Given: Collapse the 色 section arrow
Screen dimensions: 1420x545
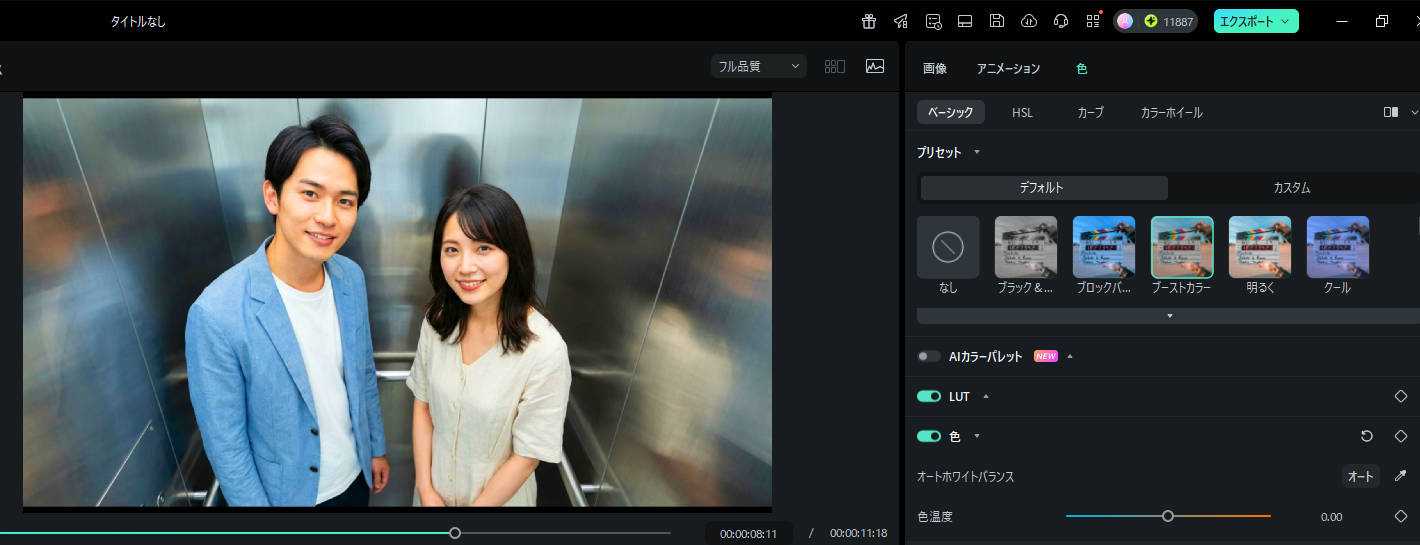Looking at the screenshot, I should tap(977, 436).
